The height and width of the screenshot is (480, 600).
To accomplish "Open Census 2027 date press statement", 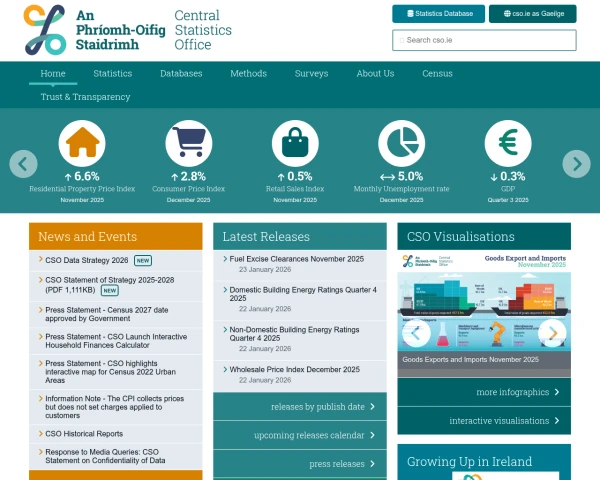I will point(107,314).
